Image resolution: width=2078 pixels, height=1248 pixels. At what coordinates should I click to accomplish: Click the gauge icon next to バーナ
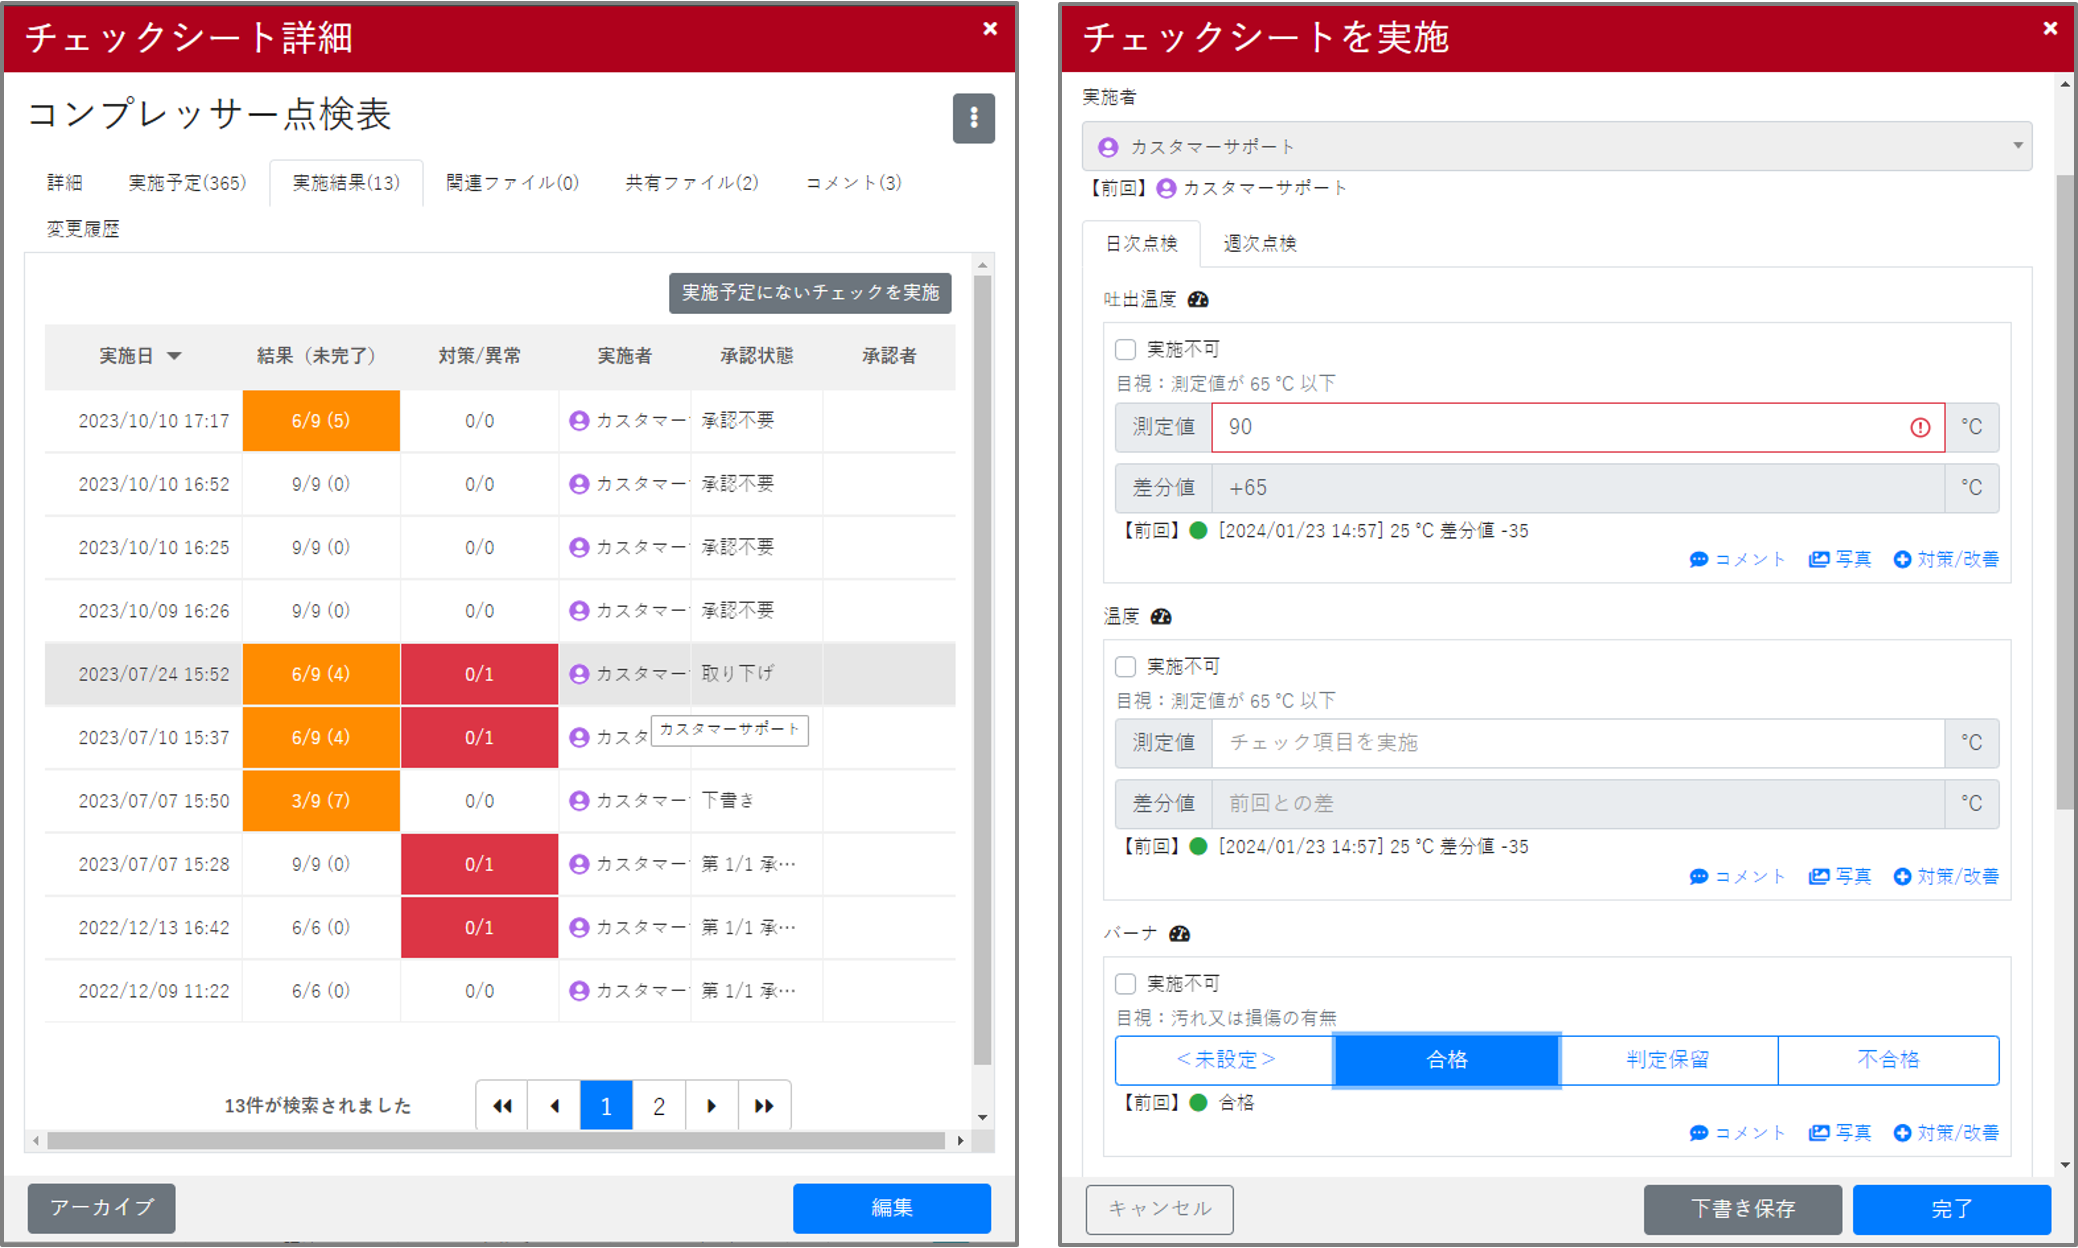pyautogui.click(x=1180, y=934)
